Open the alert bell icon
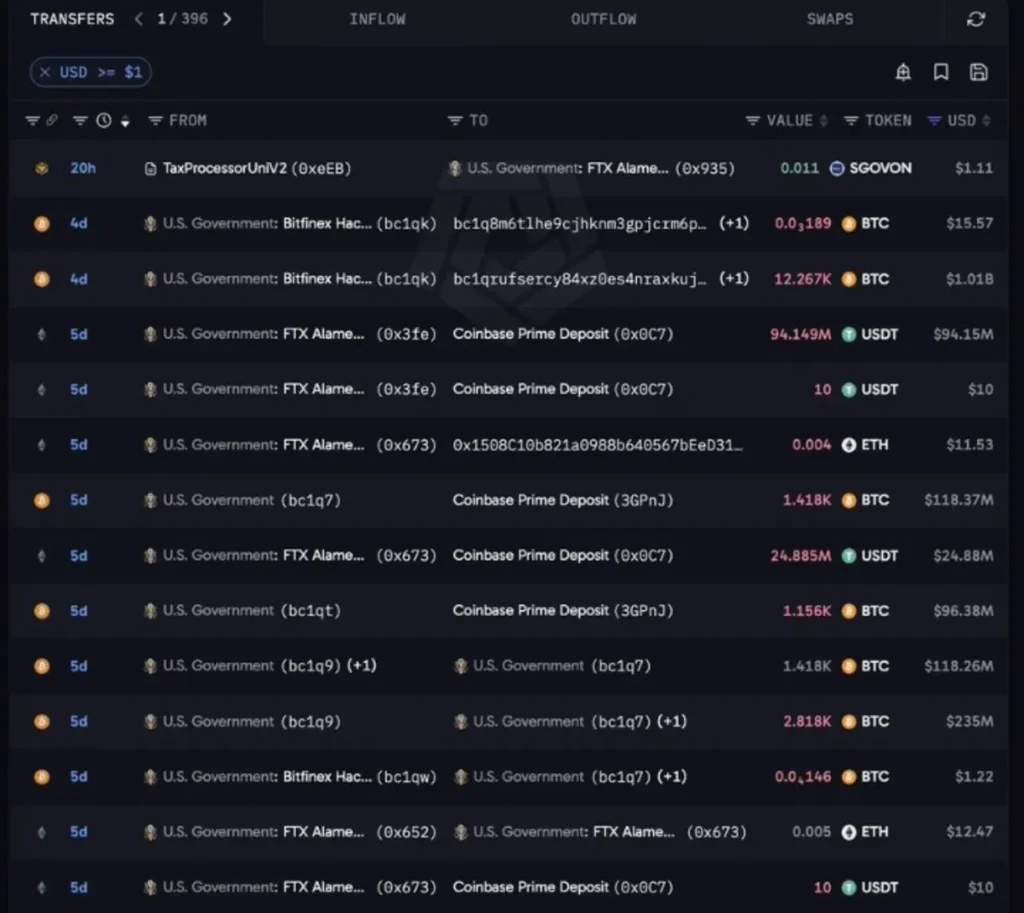Image resolution: width=1024 pixels, height=913 pixels. pyautogui.click(x=903, y=72)
